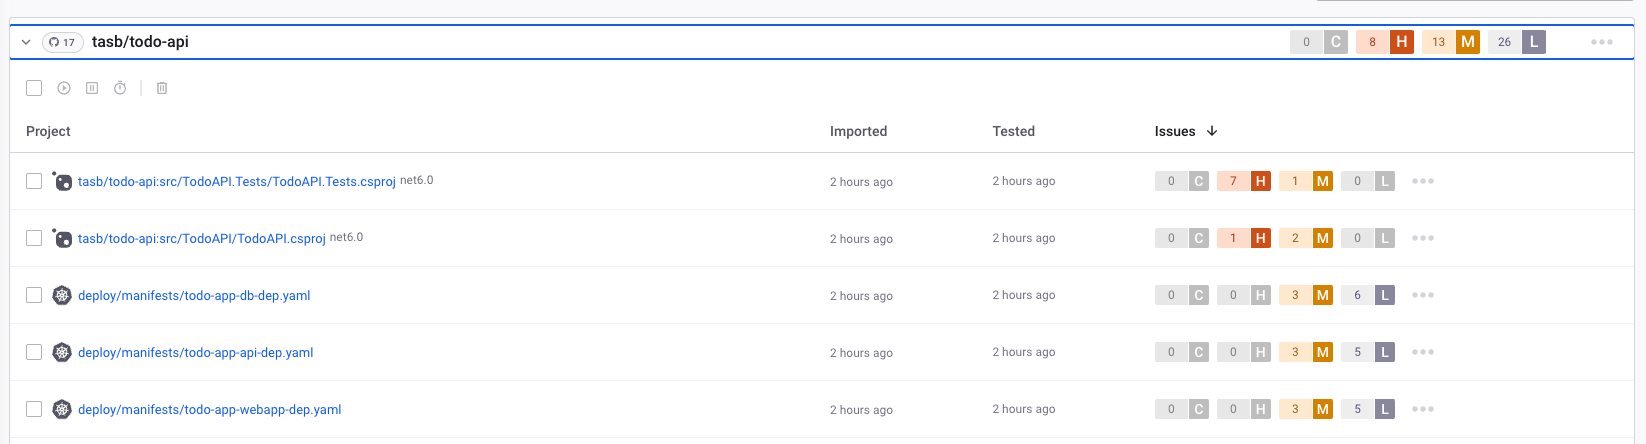Viewport: 1646px width, 444px height.
Task: Select checkbox for todo-app-api-dep.yaml
Action: point(34,352)
